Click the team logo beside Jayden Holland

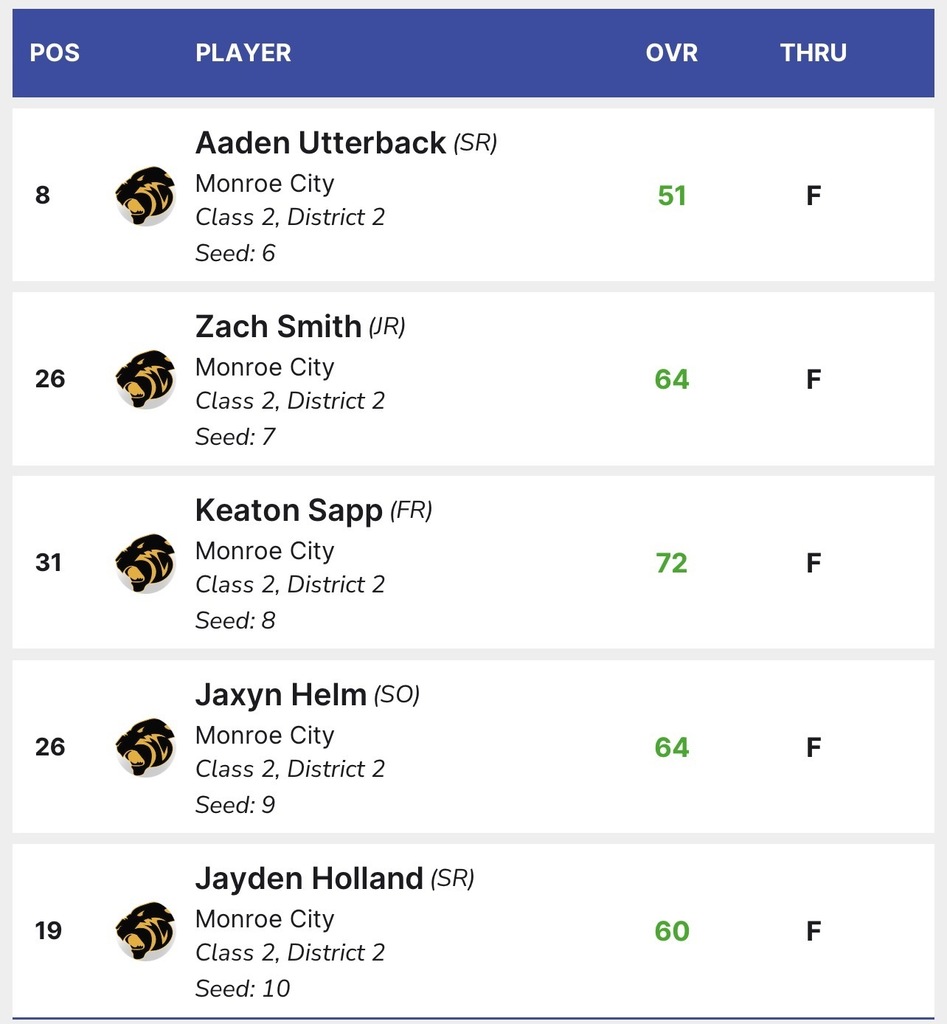145,931
